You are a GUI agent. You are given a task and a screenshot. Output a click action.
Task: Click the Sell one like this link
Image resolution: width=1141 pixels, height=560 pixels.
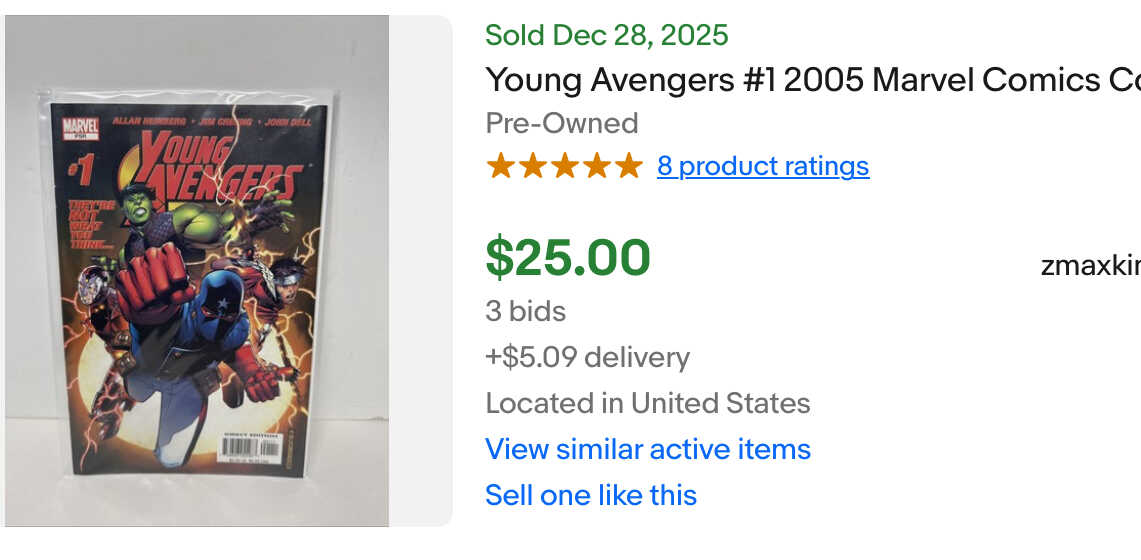click(590, 495)
